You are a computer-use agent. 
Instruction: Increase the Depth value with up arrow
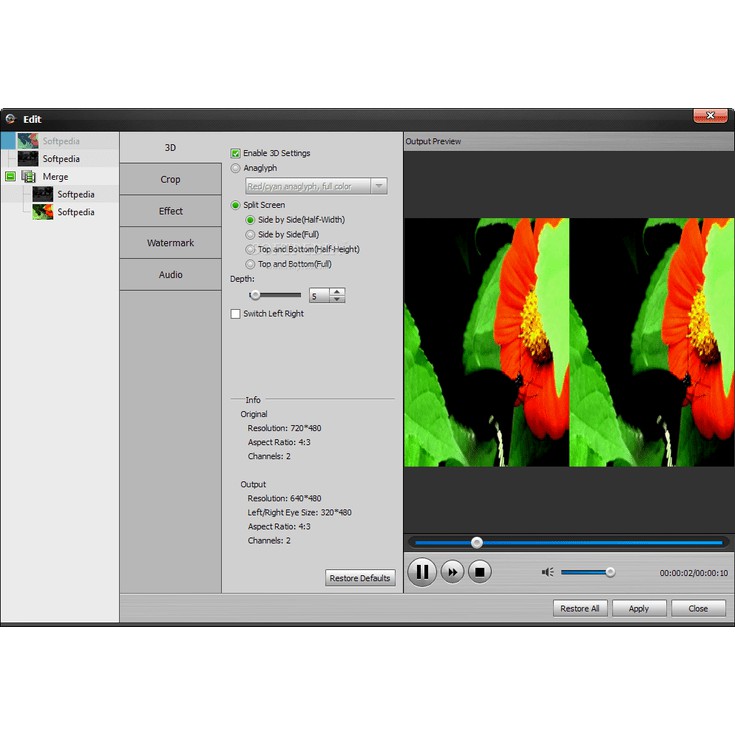pos(338,291)
